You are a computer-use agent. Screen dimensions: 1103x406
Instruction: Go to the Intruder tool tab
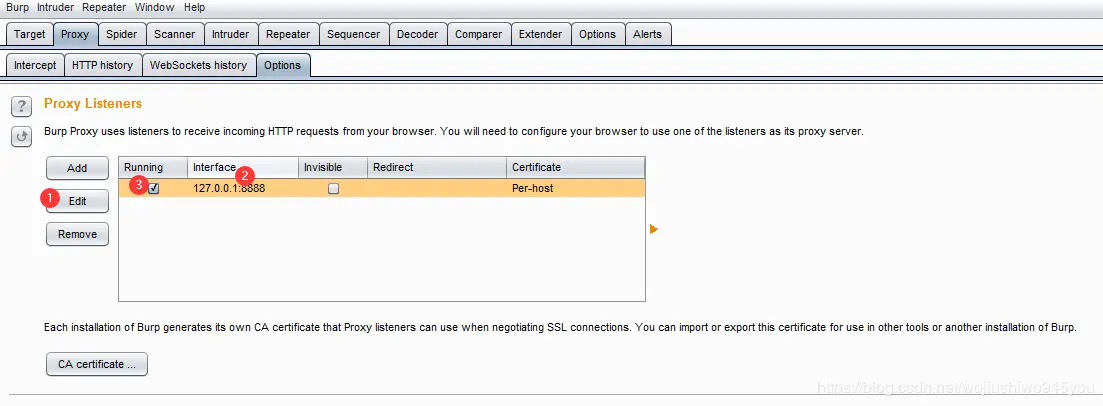(x=231, y=34)
